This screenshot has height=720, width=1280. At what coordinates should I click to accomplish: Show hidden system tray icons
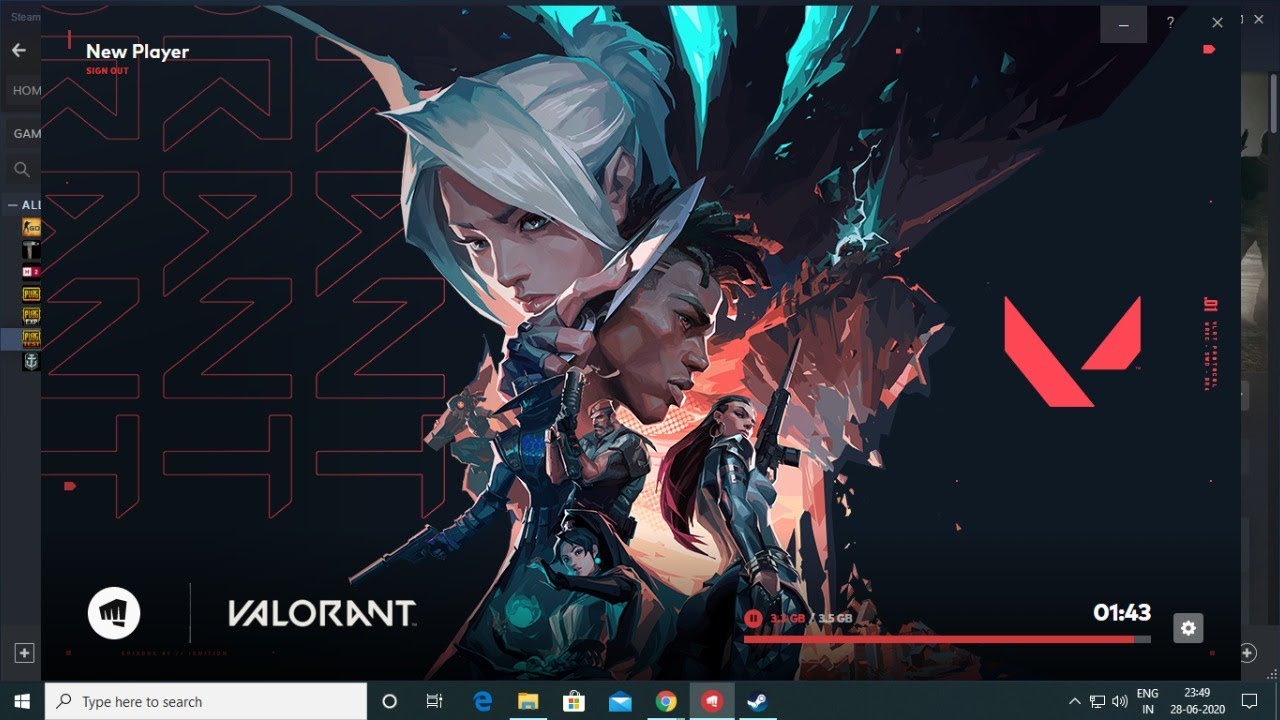pyautogui.click(x=1075, y=701)
